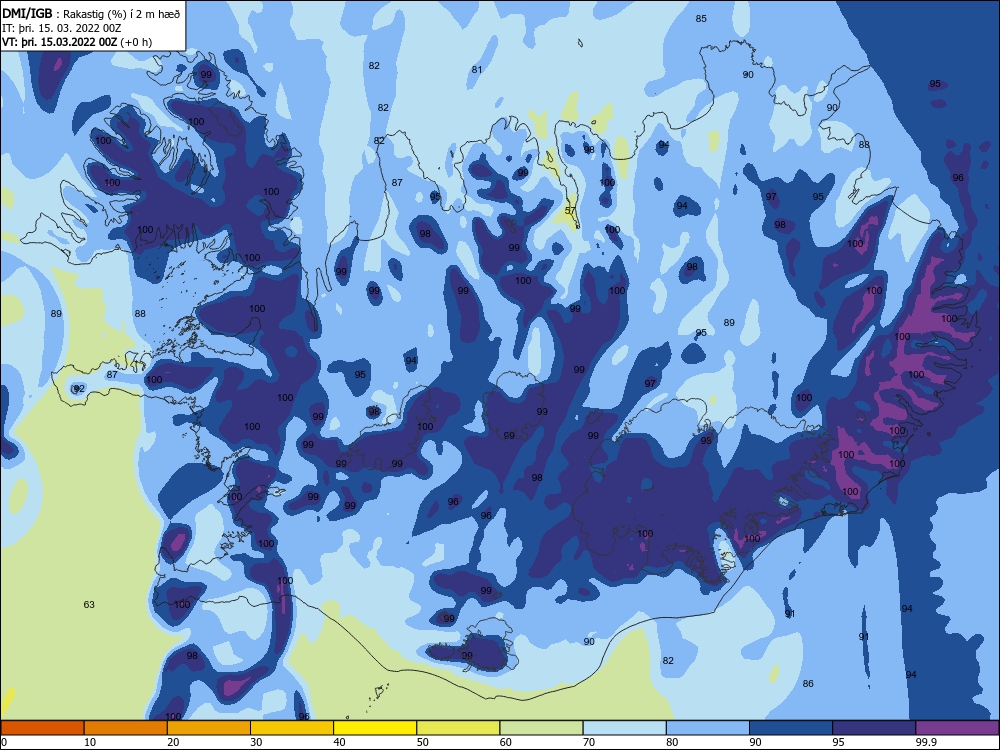Select the 80–90 medium blue legend swatch
Viewport: 1000px width, 750px height.
pos(708,728)
